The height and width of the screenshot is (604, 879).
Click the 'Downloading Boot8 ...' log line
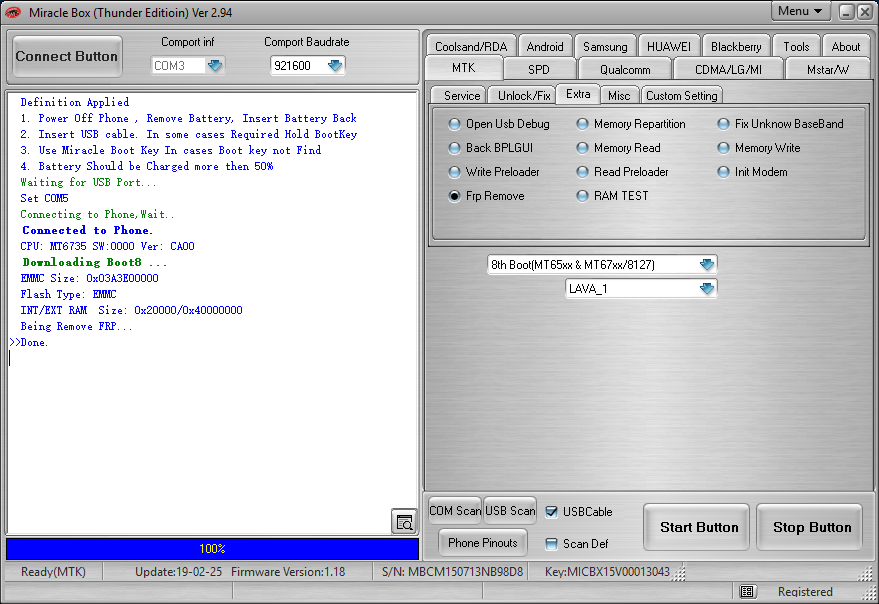94,262
